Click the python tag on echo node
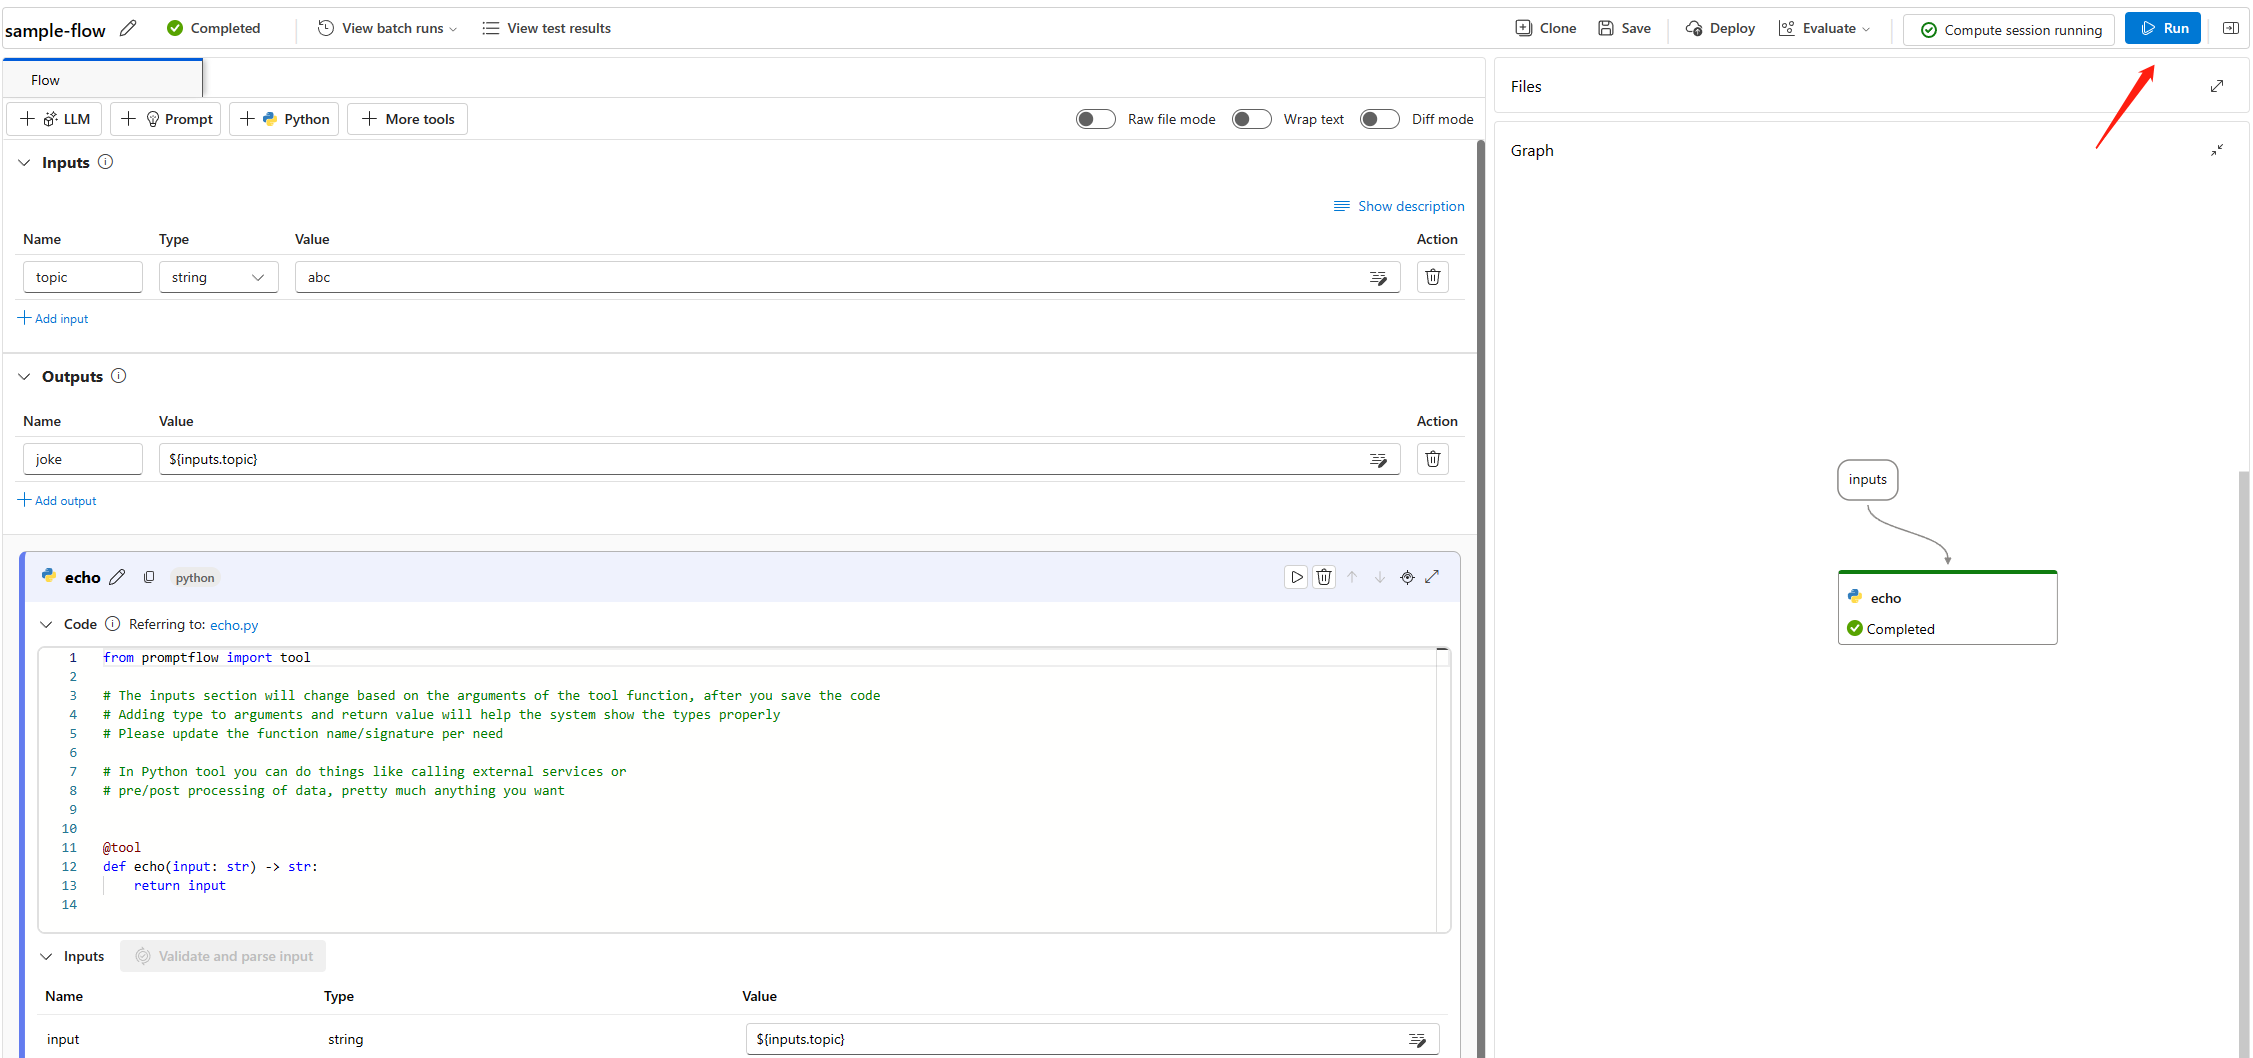The height and width of the screenshot is (1058, 2253). click(195, 578)
